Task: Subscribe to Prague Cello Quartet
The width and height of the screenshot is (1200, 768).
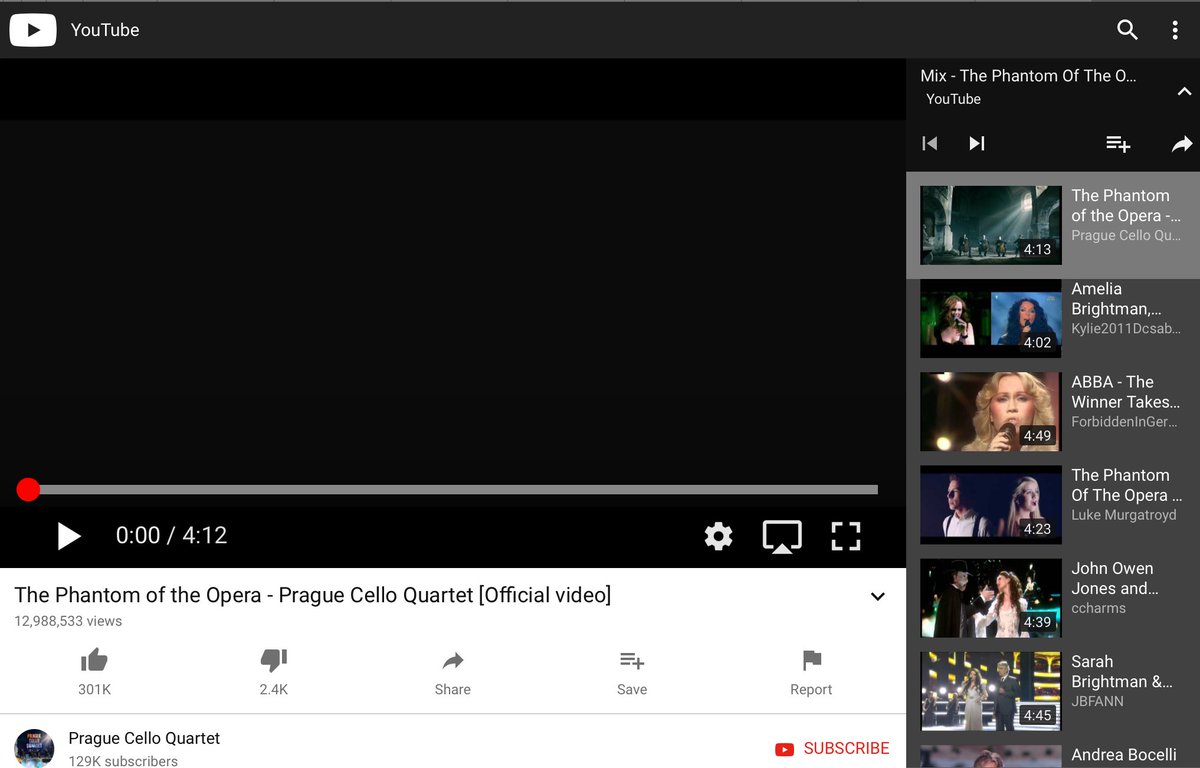Action: pyautogui.click(x=832, y=748)
